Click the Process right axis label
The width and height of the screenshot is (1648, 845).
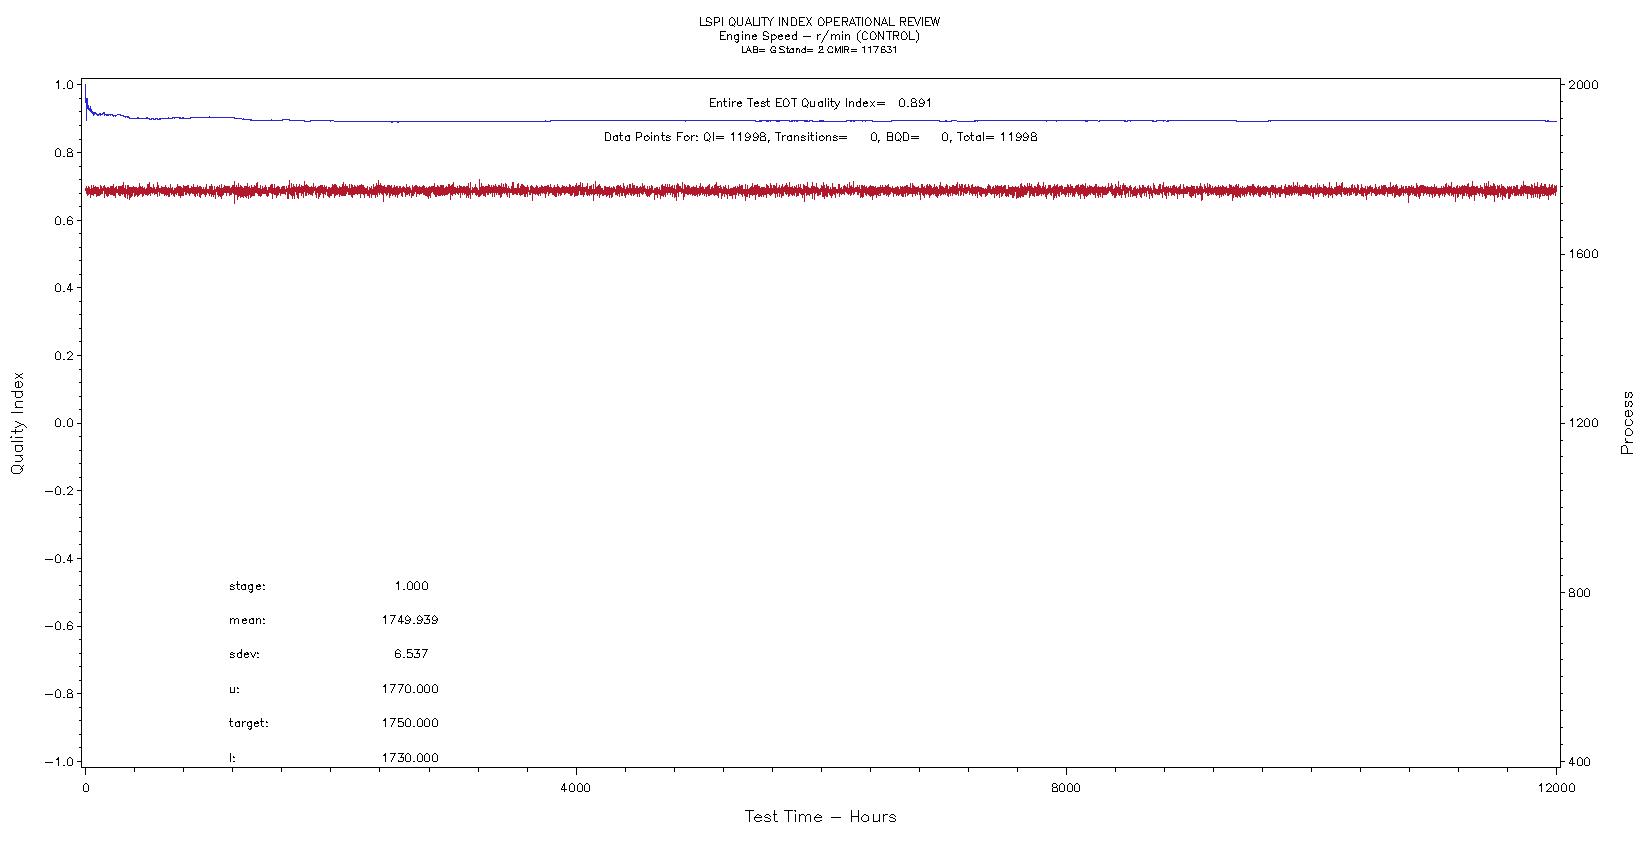click(x=1627, y=423)
